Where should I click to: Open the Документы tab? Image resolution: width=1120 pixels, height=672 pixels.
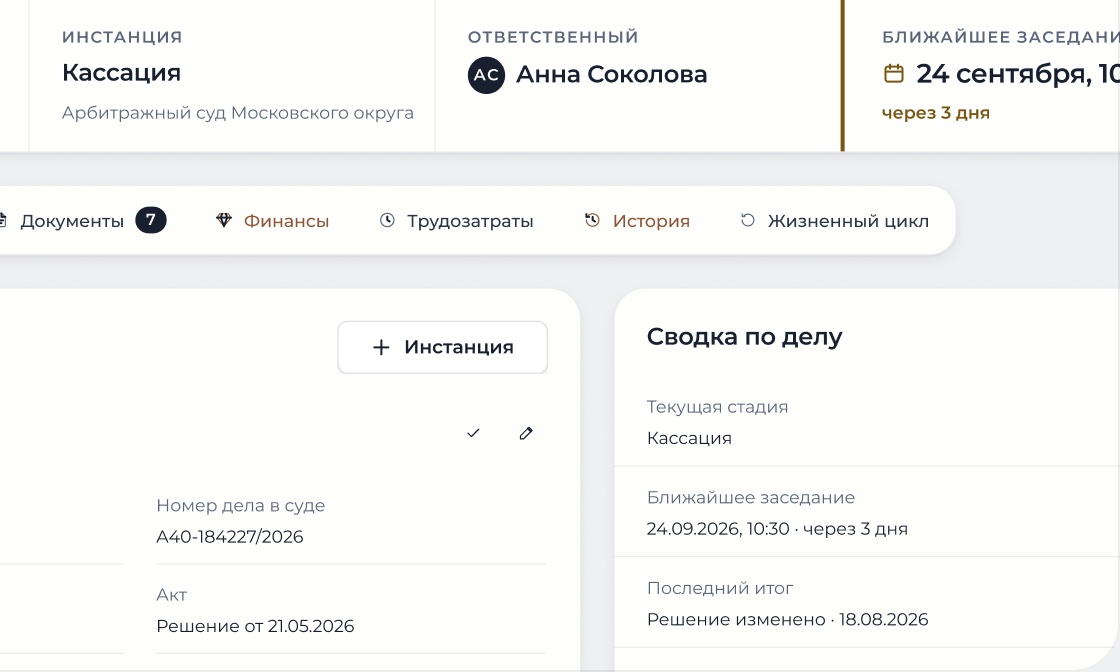point(81,221)
